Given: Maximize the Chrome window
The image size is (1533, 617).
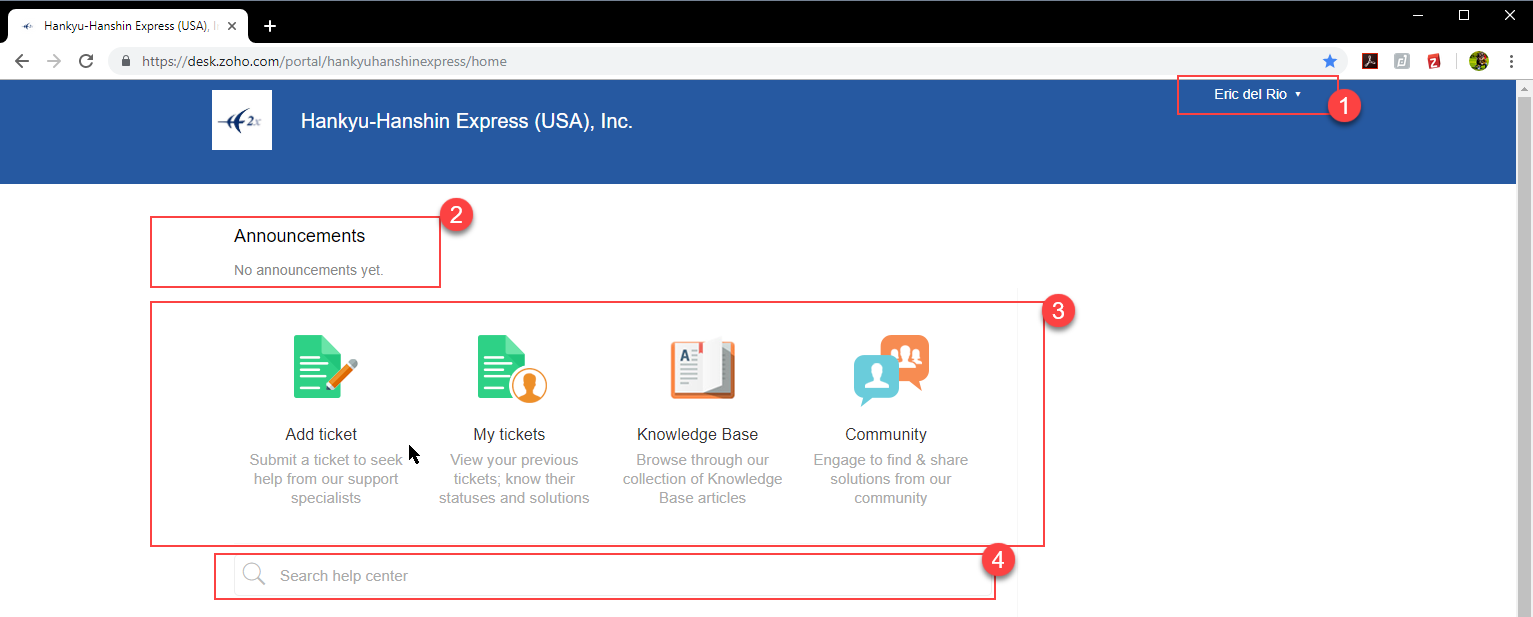Looking at the screenshot, I should pos(1464,14).
